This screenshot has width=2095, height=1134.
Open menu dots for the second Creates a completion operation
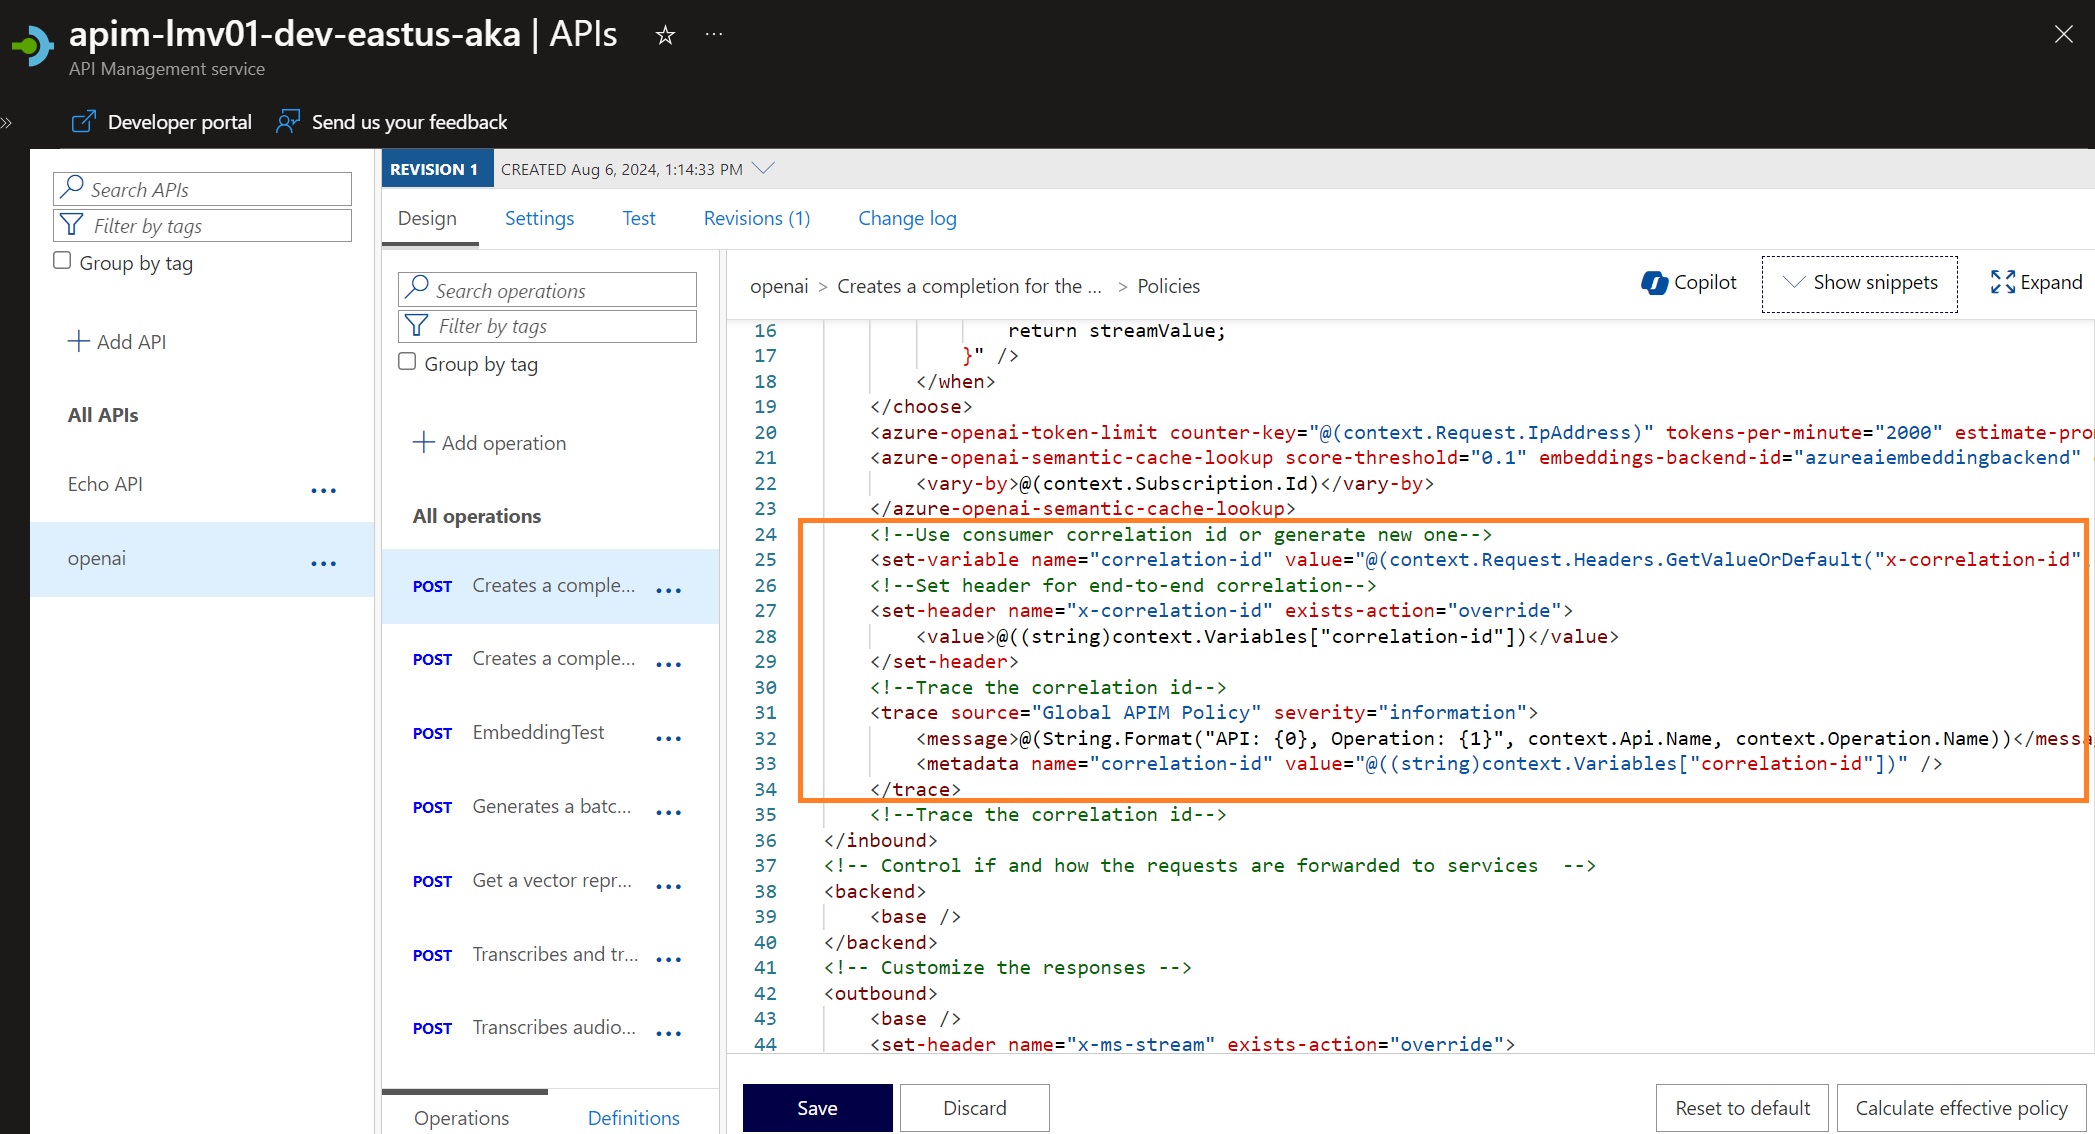pos(668,664)
